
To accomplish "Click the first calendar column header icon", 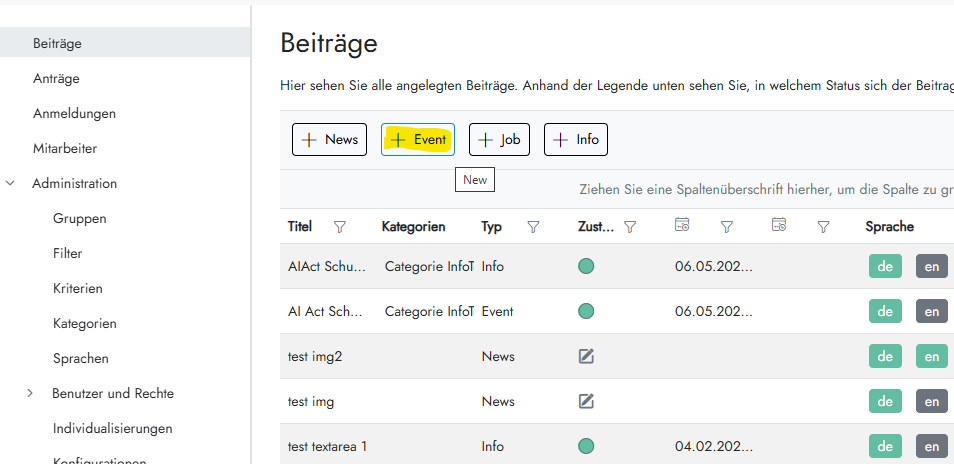I will click(682, 226).
